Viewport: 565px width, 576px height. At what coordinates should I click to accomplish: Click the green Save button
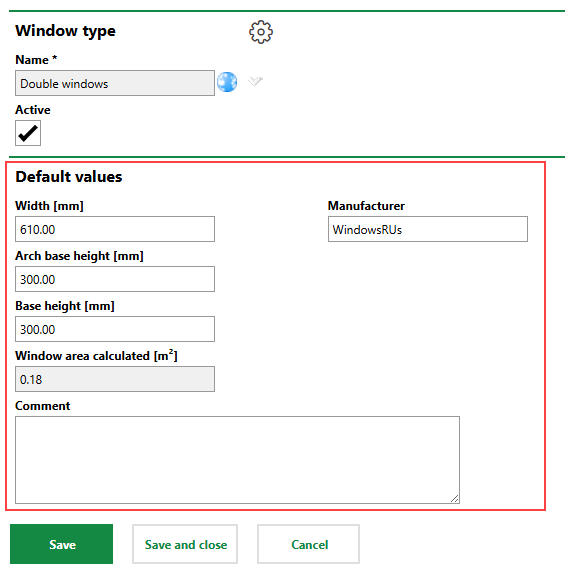tap(62, 544)
